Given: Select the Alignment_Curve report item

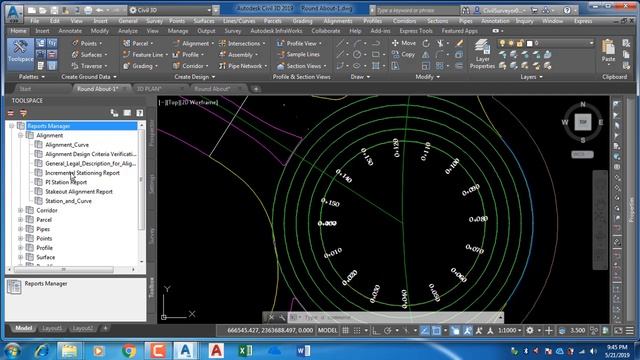Looking at the screenshot, I should [67, 144].
